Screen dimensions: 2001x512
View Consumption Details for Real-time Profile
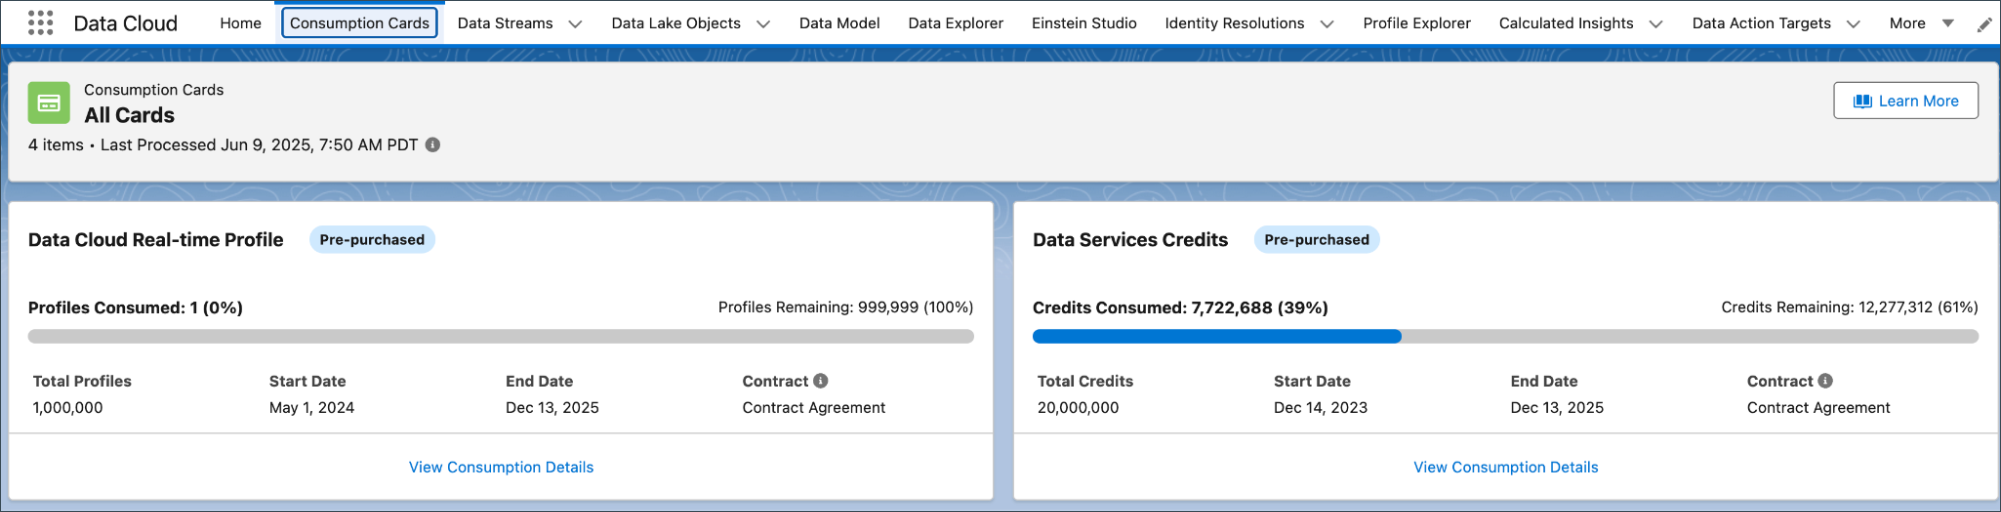pos(501,467)
